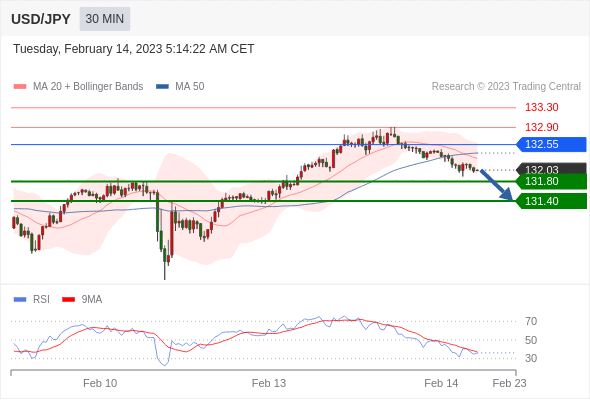This screenshot has height=400, width=590.
Task: Click the blue 132.55 pivot price tag
Action: 551,144
